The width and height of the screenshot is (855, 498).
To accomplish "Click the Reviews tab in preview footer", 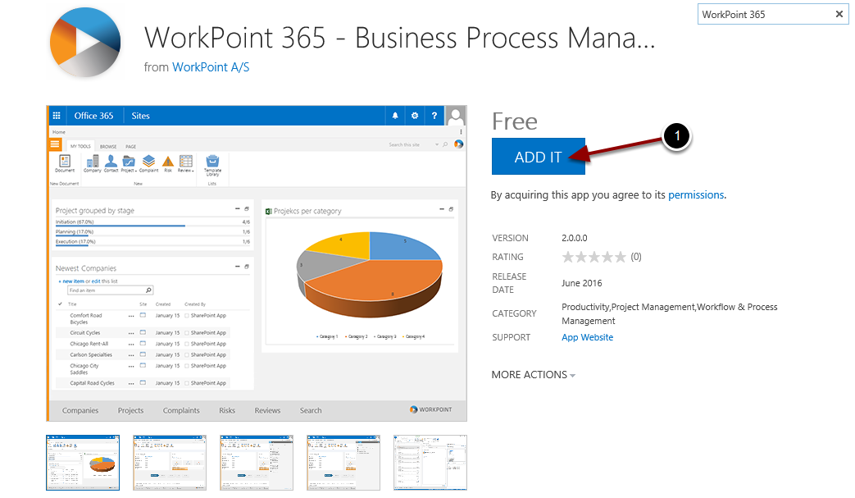I will tap(267, 410).
